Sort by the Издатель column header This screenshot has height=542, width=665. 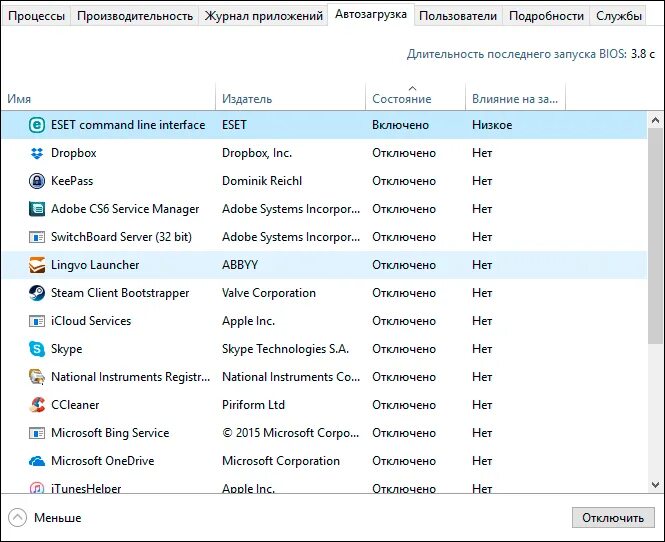tap(247, 99)
